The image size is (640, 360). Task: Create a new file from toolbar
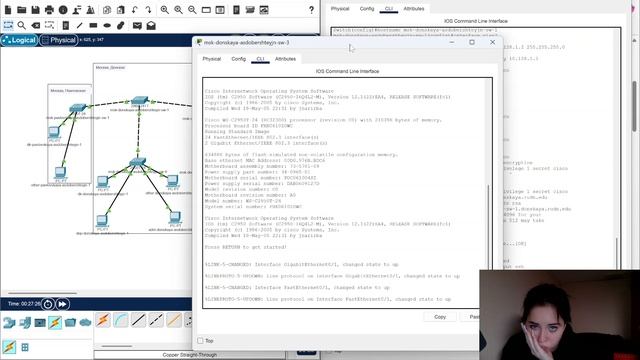pos(8,10)
